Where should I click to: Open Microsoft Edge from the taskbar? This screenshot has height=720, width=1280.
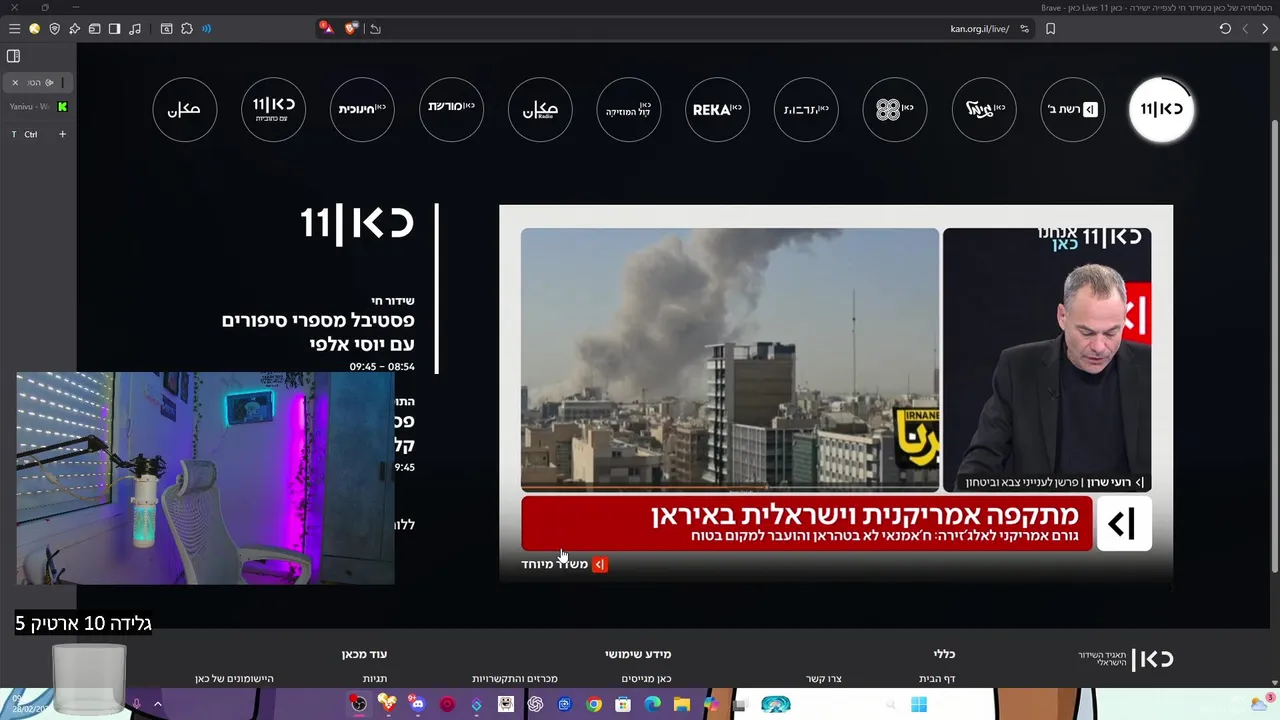coord(653,705)
